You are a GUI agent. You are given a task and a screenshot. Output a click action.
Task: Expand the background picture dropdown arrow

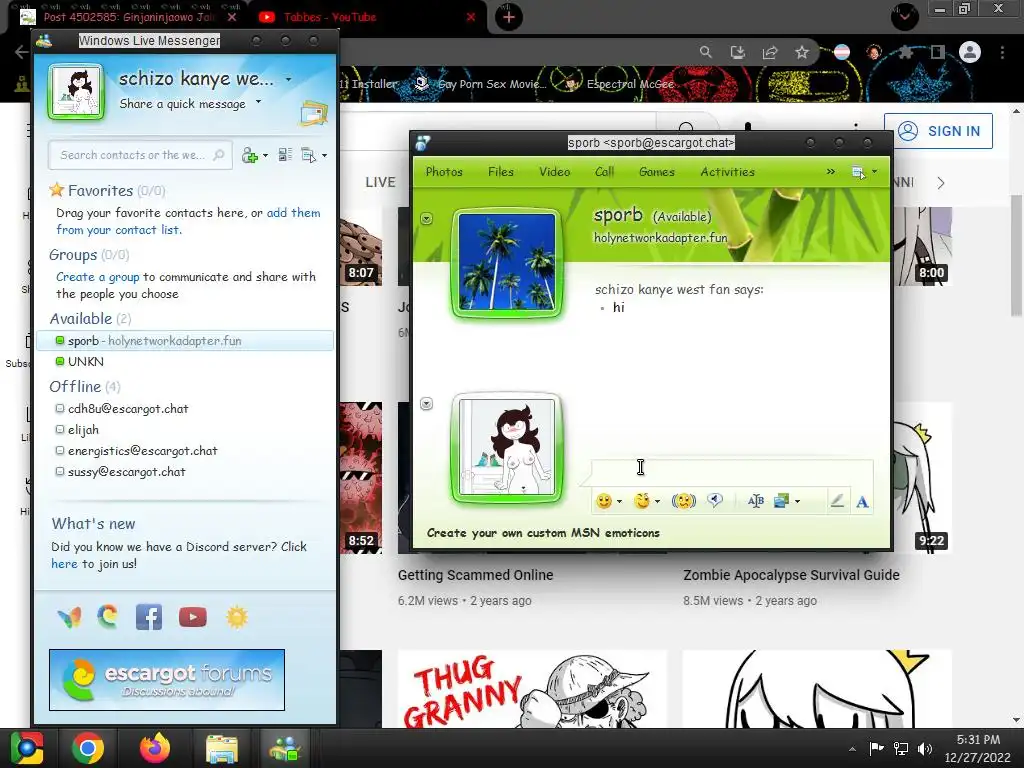click(x=797, y=502)
